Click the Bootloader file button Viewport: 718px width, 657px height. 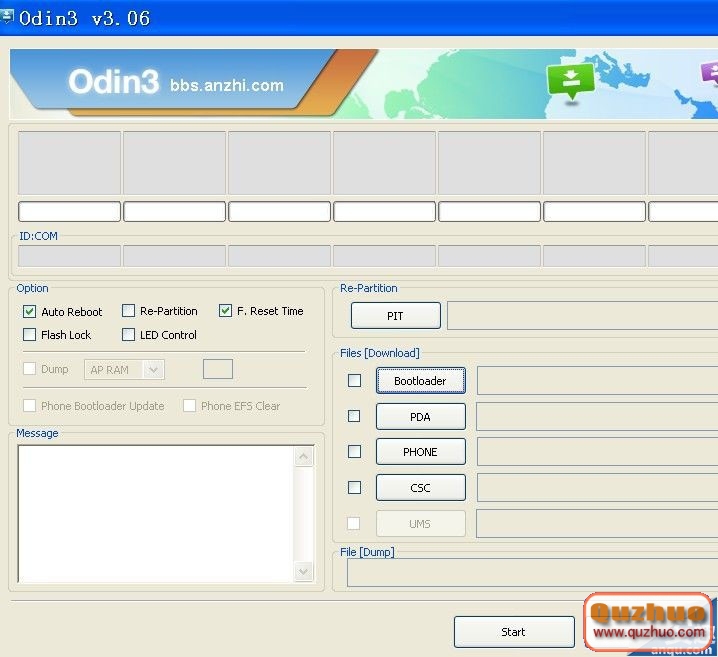pyautogui.click(x=421, y=380)
